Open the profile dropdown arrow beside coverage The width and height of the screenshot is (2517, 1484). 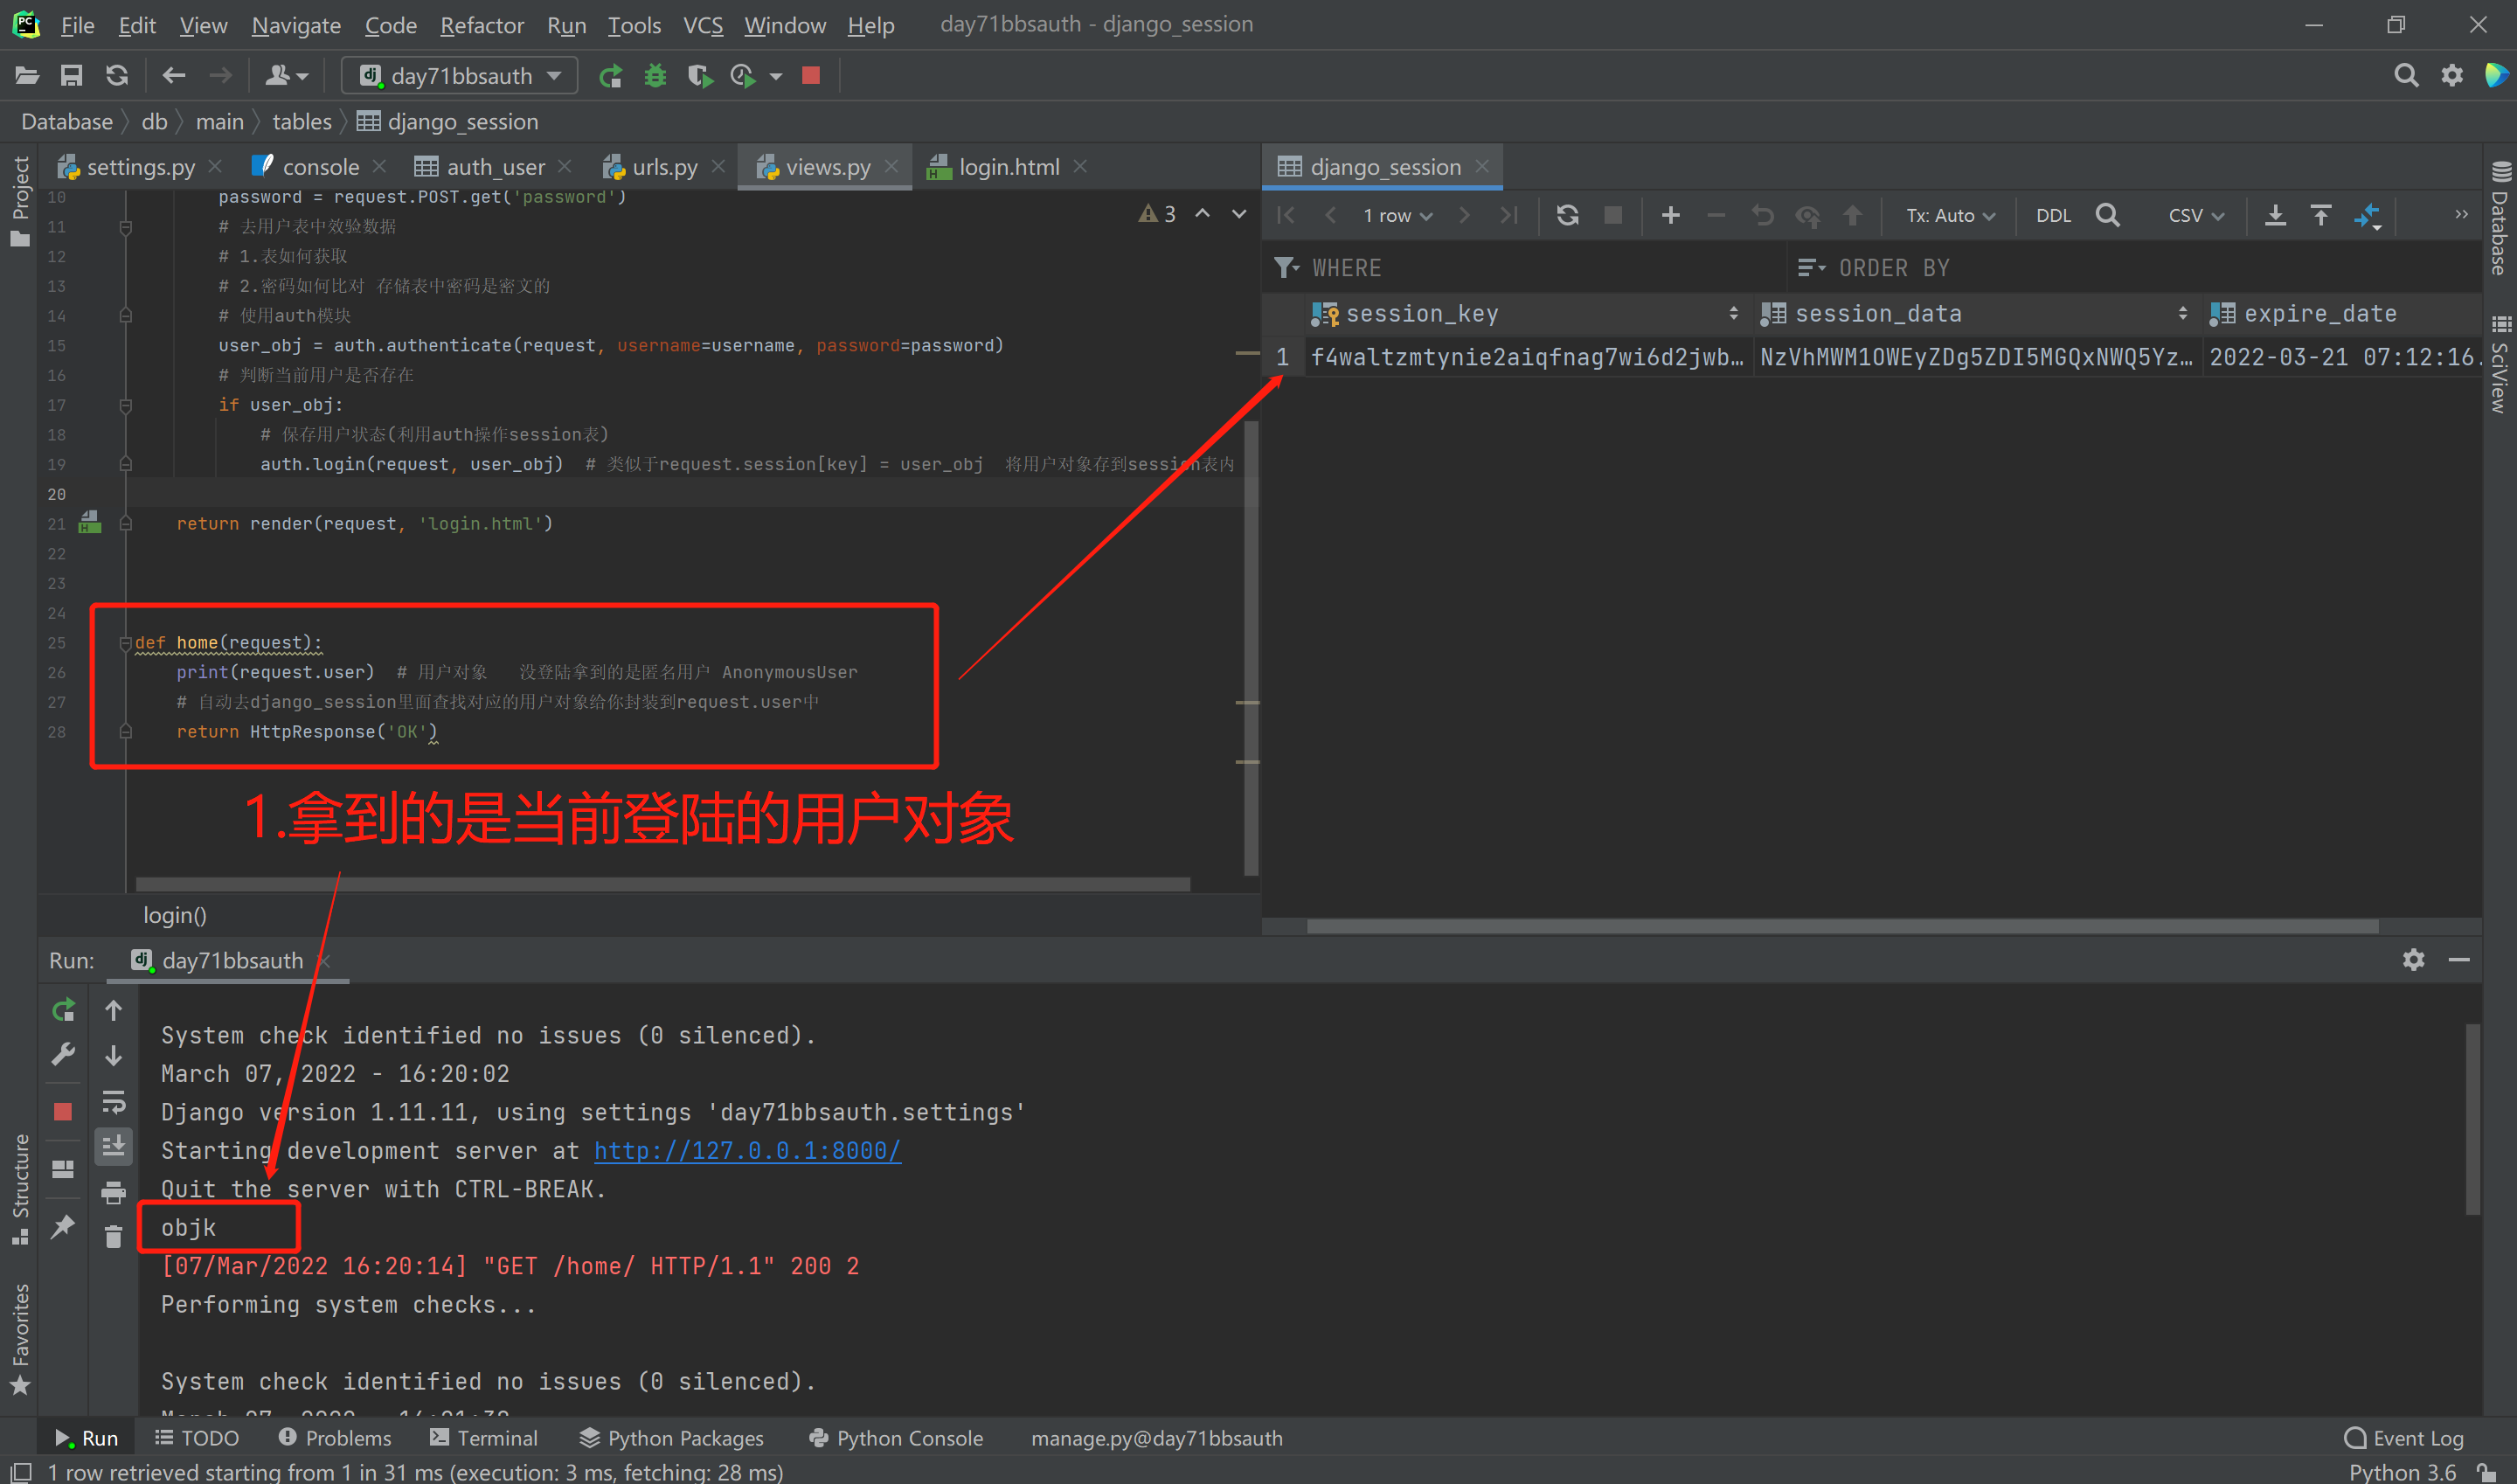click(776, 76)
